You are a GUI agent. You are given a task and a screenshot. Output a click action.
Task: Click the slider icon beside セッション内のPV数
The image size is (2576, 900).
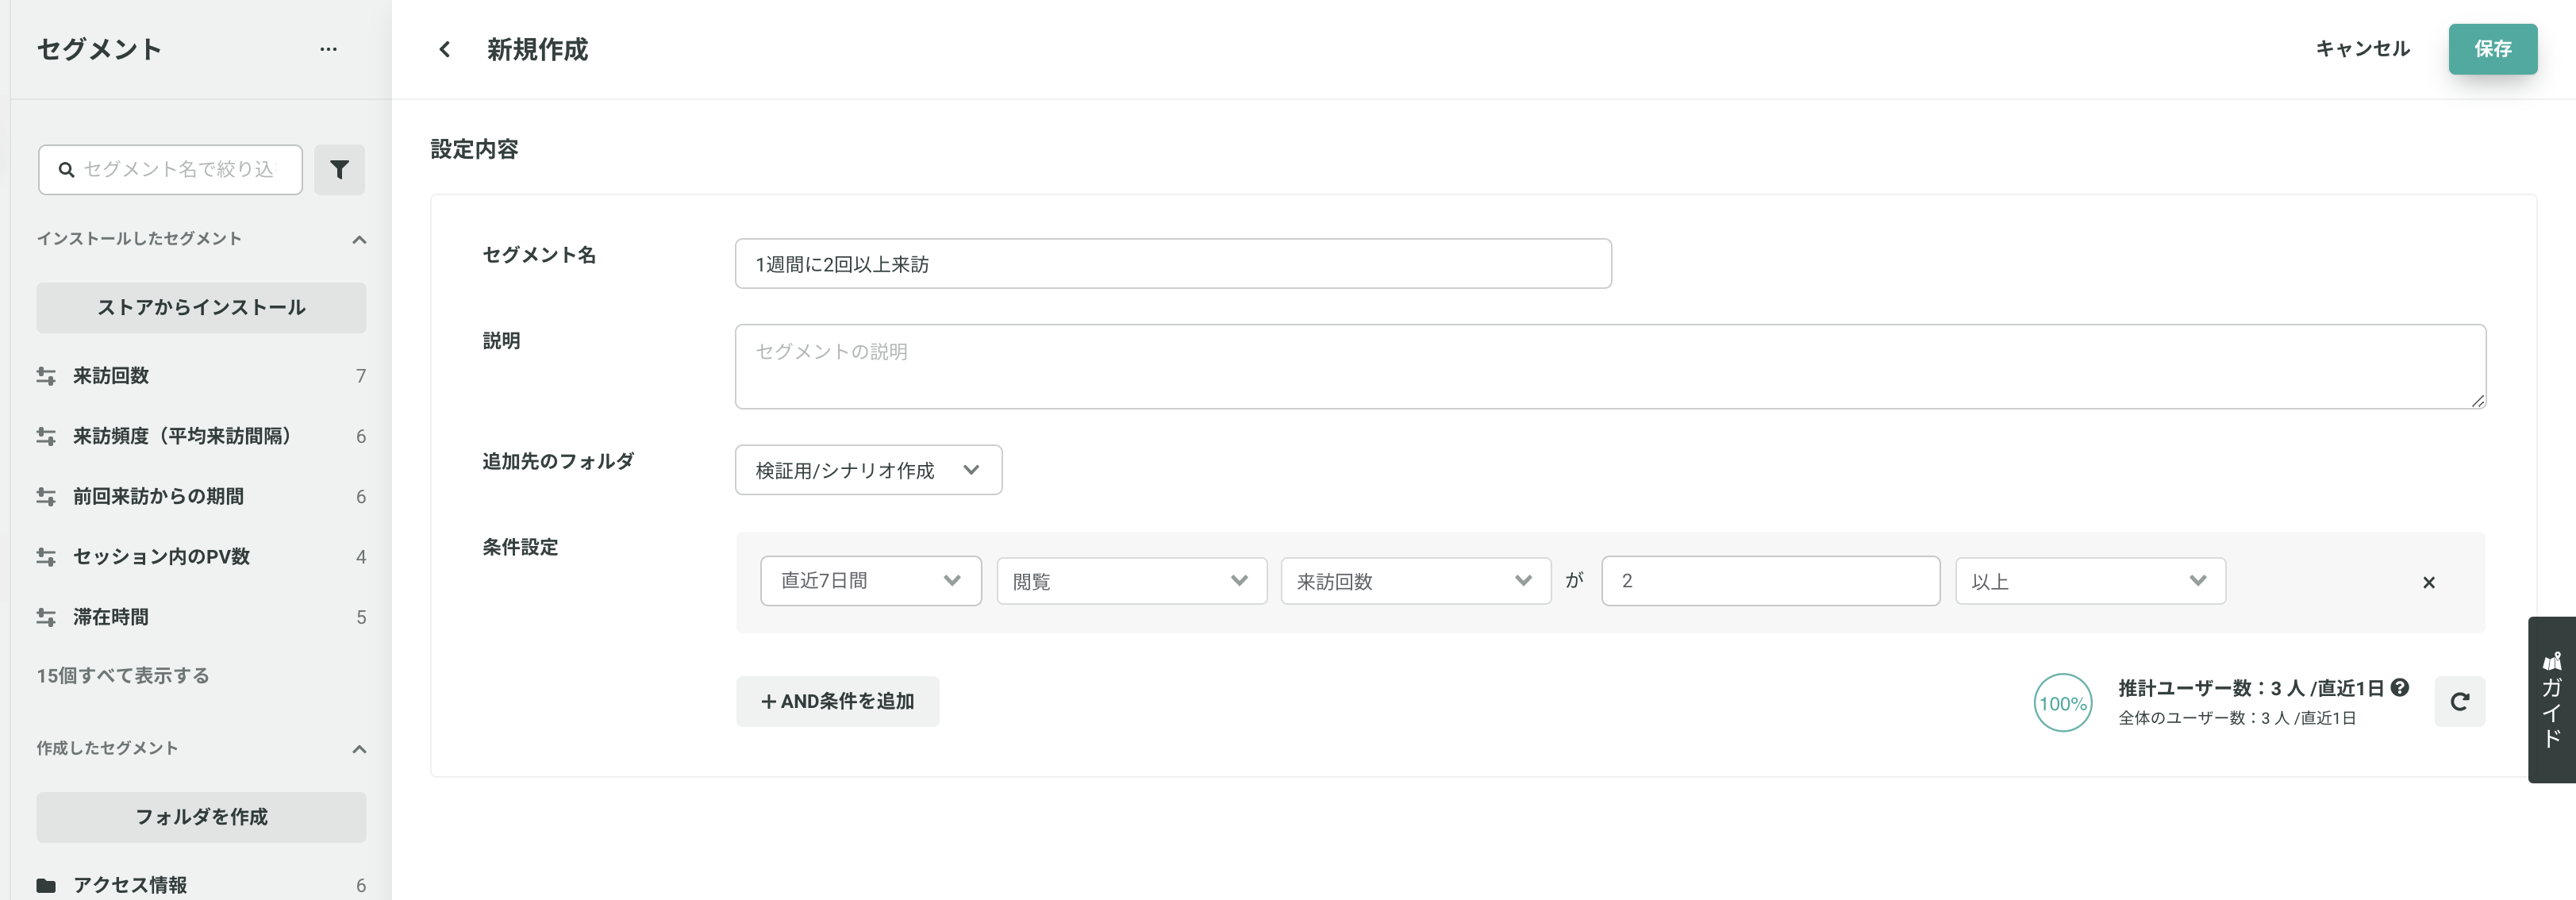click(x=46, y=556)
